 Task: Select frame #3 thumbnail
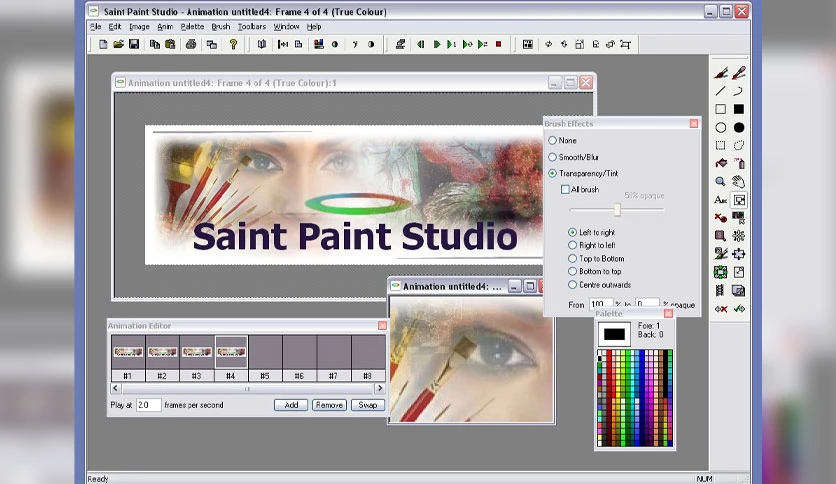tap(197, 352)
